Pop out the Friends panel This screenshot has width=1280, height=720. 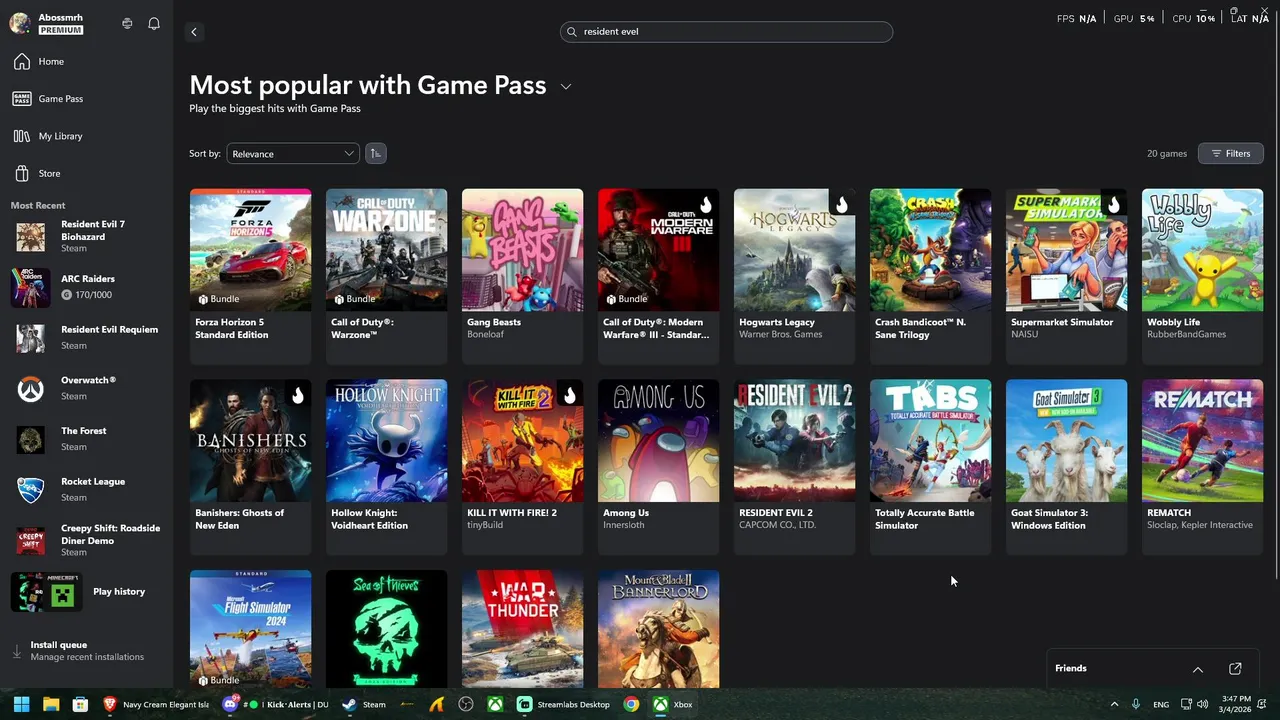coord(1235,669)
